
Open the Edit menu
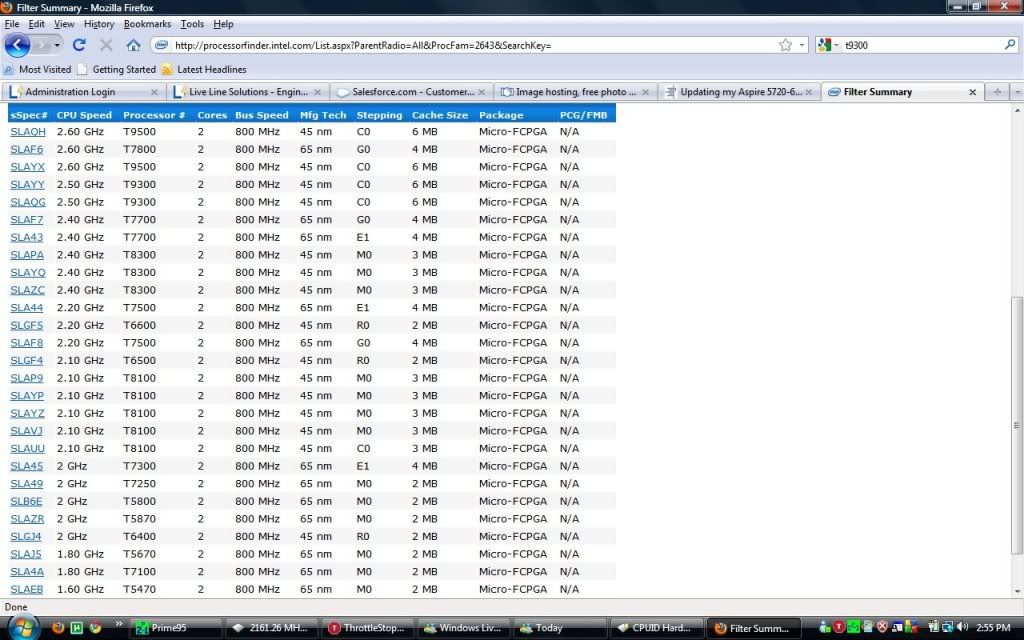[x=37, y=24]
